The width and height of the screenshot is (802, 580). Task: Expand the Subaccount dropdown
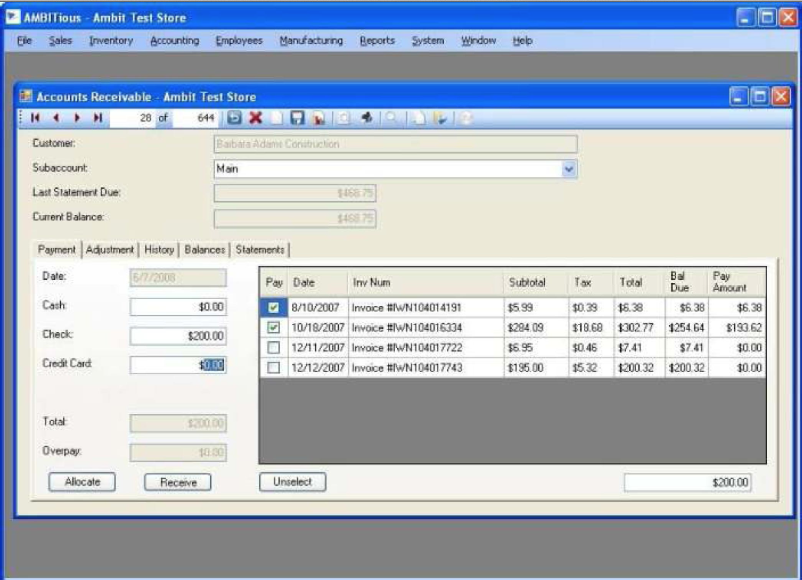[x=569, y=169]
